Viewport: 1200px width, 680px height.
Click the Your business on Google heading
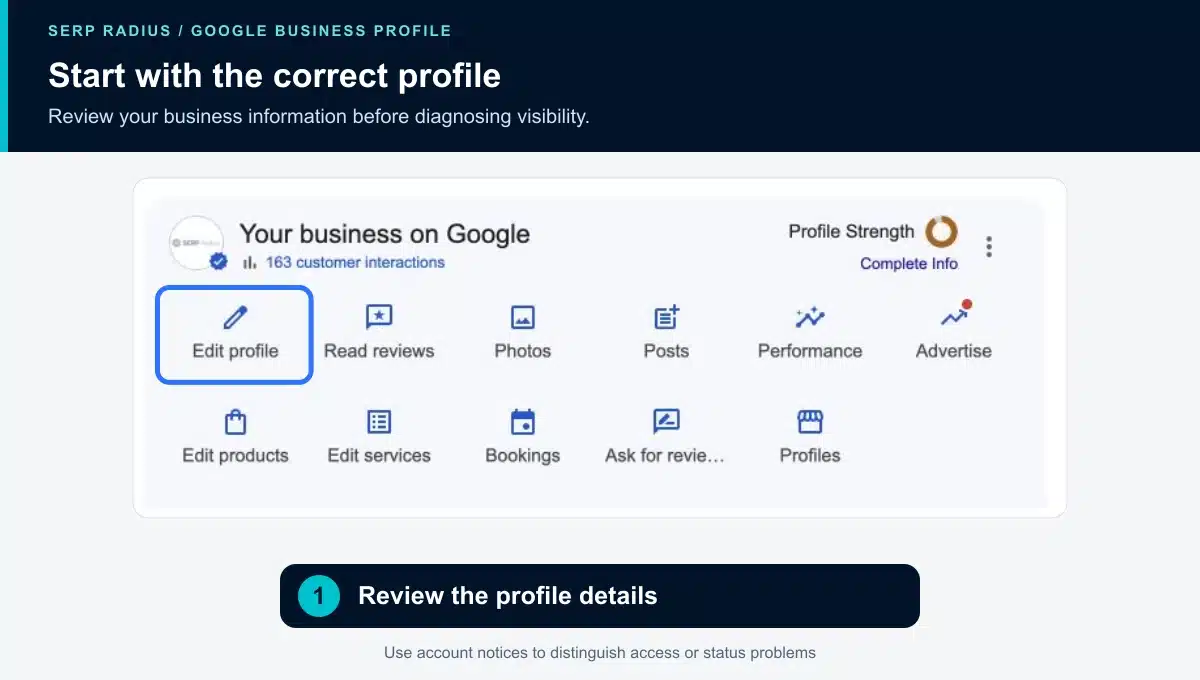click(385, 234)
